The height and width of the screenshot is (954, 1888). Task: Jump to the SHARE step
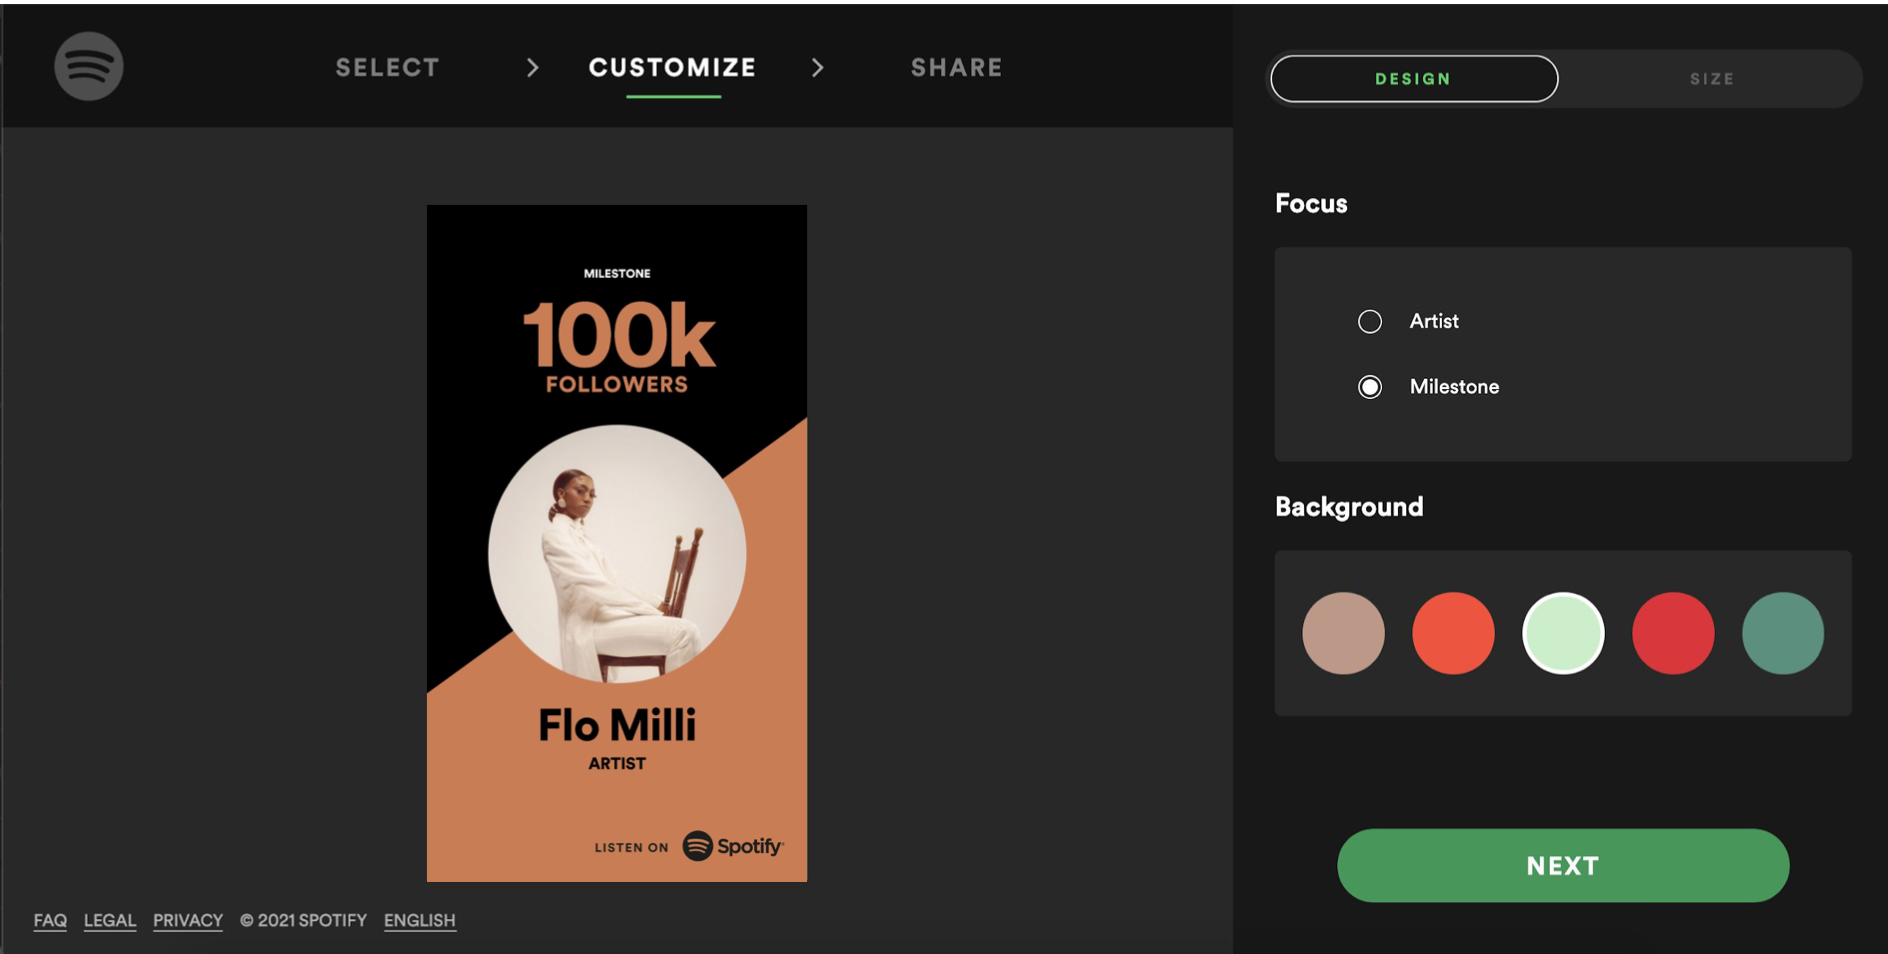click(x=957, y=67)
